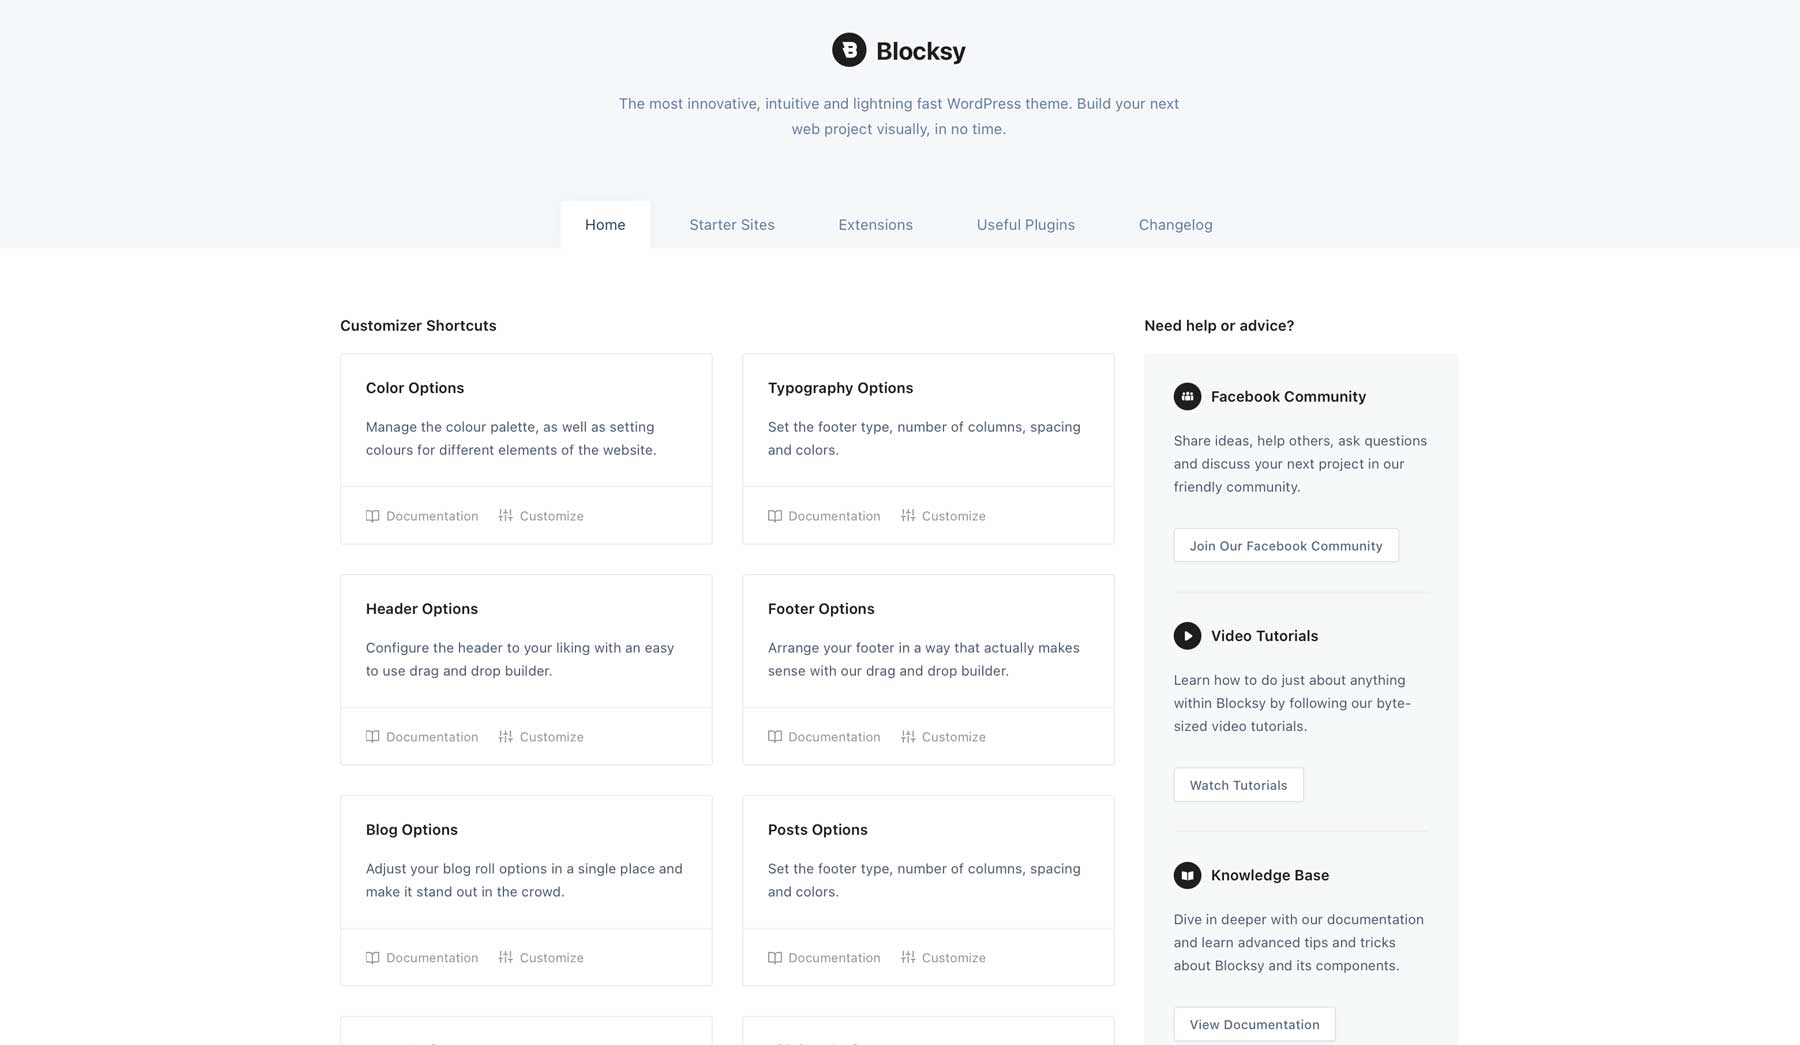Click book icon in Typography Options card
This screenshot has height=1045, width=1800.
click(x=774, y=516)
